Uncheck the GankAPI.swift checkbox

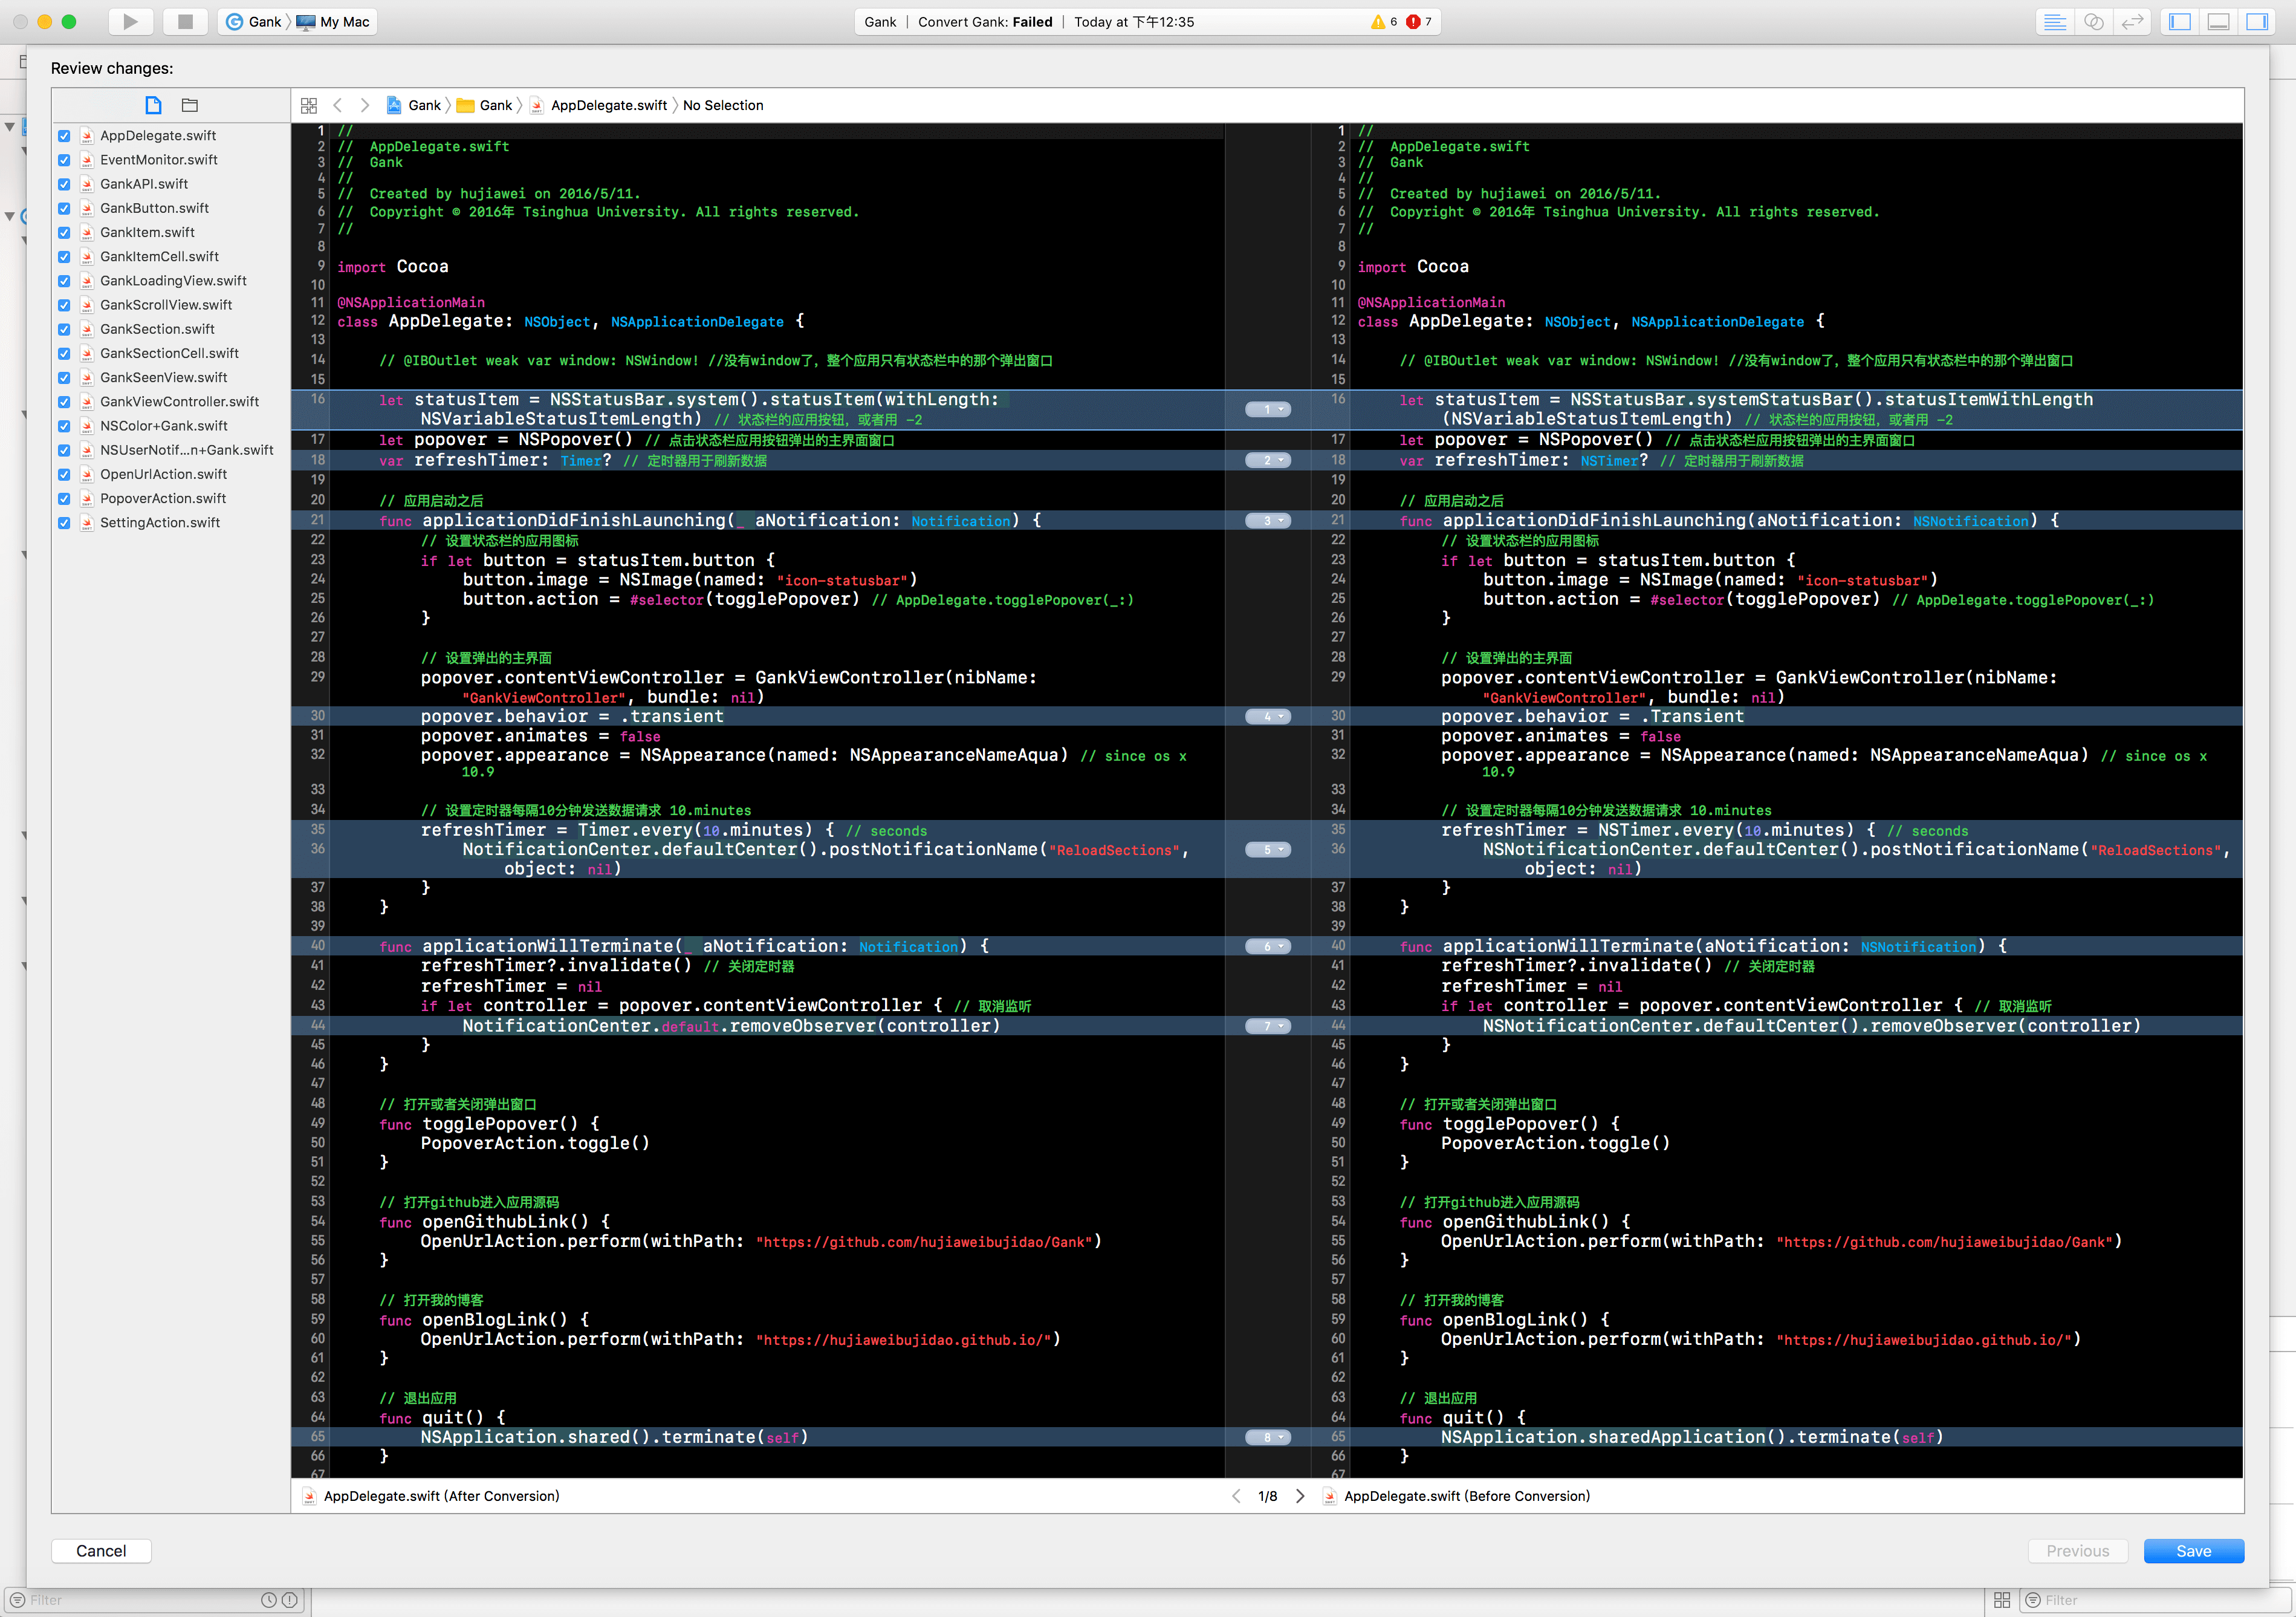(64, 184)
